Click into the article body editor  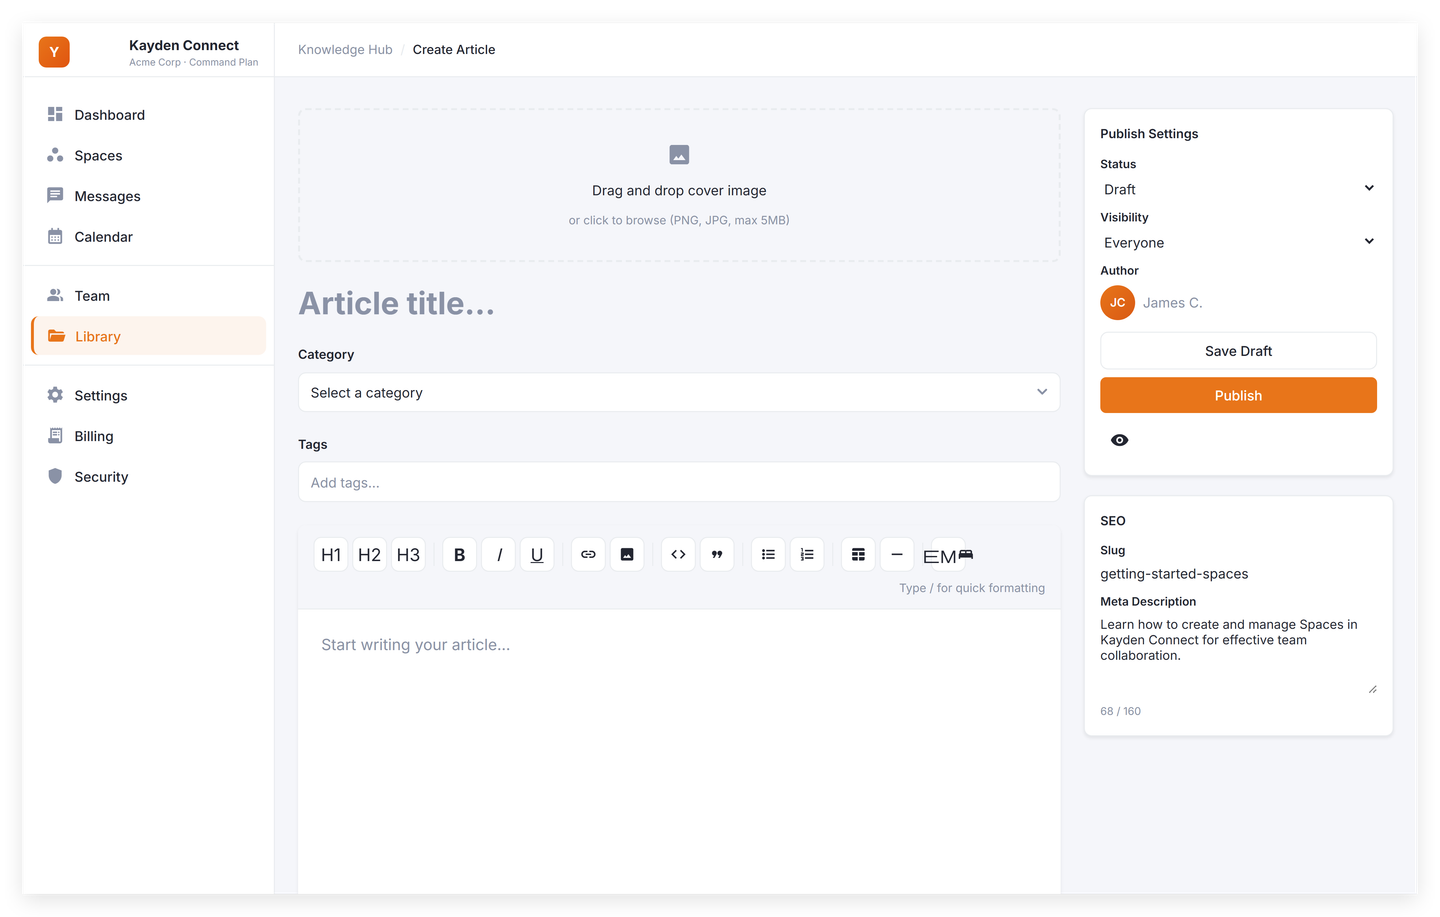[x=679, y=750]
